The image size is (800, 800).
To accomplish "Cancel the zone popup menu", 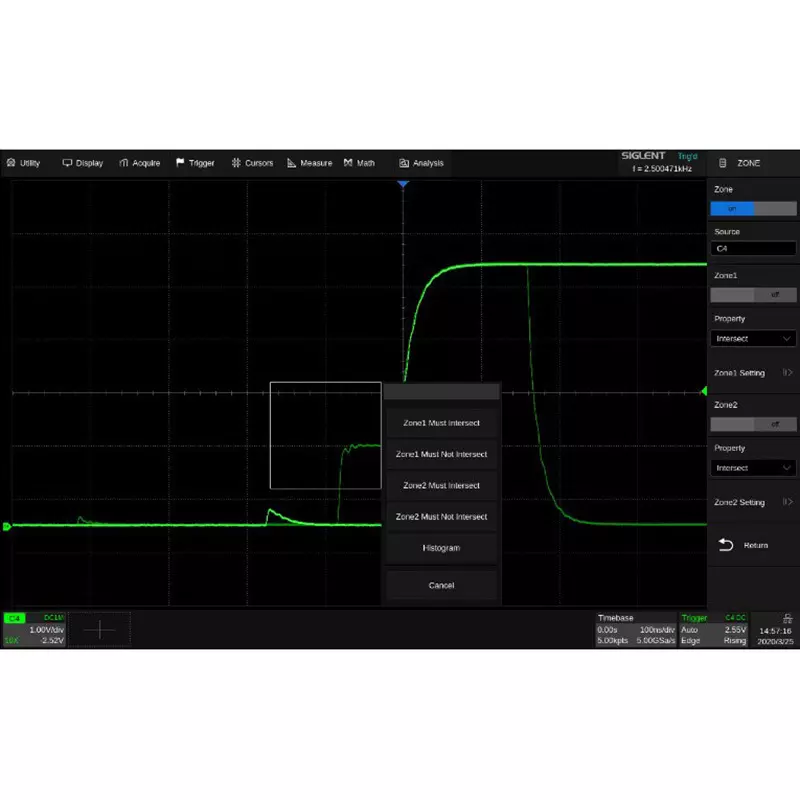I will [441, 585].
